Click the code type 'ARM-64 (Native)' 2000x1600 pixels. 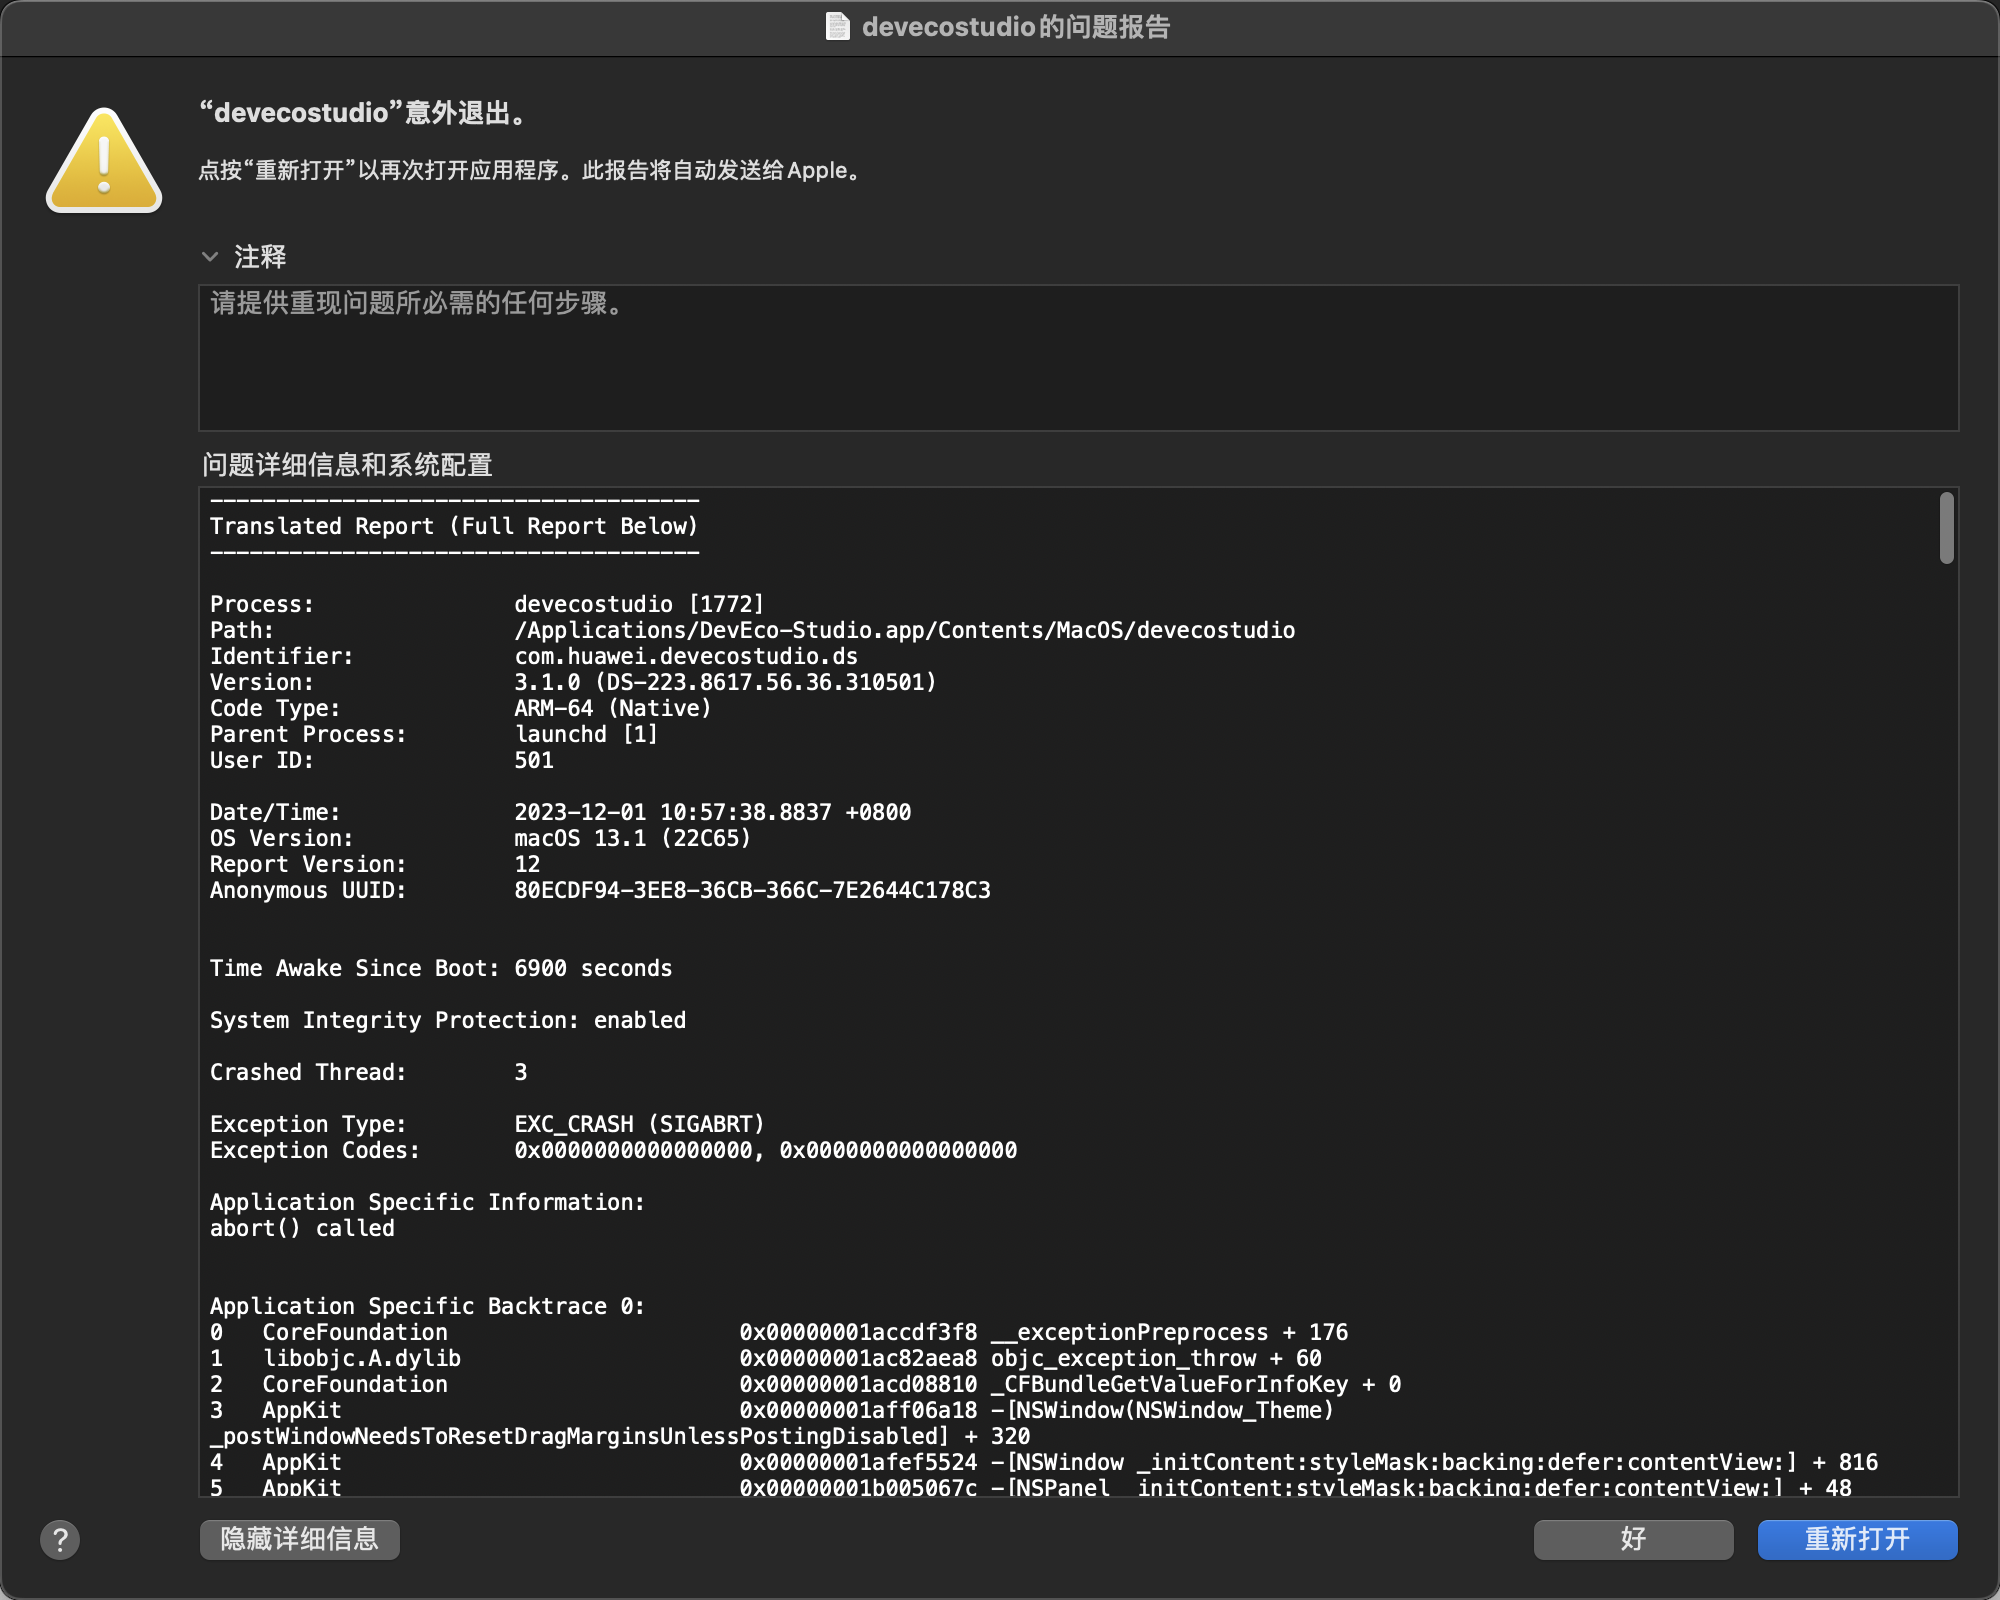(x=613, y=708)
